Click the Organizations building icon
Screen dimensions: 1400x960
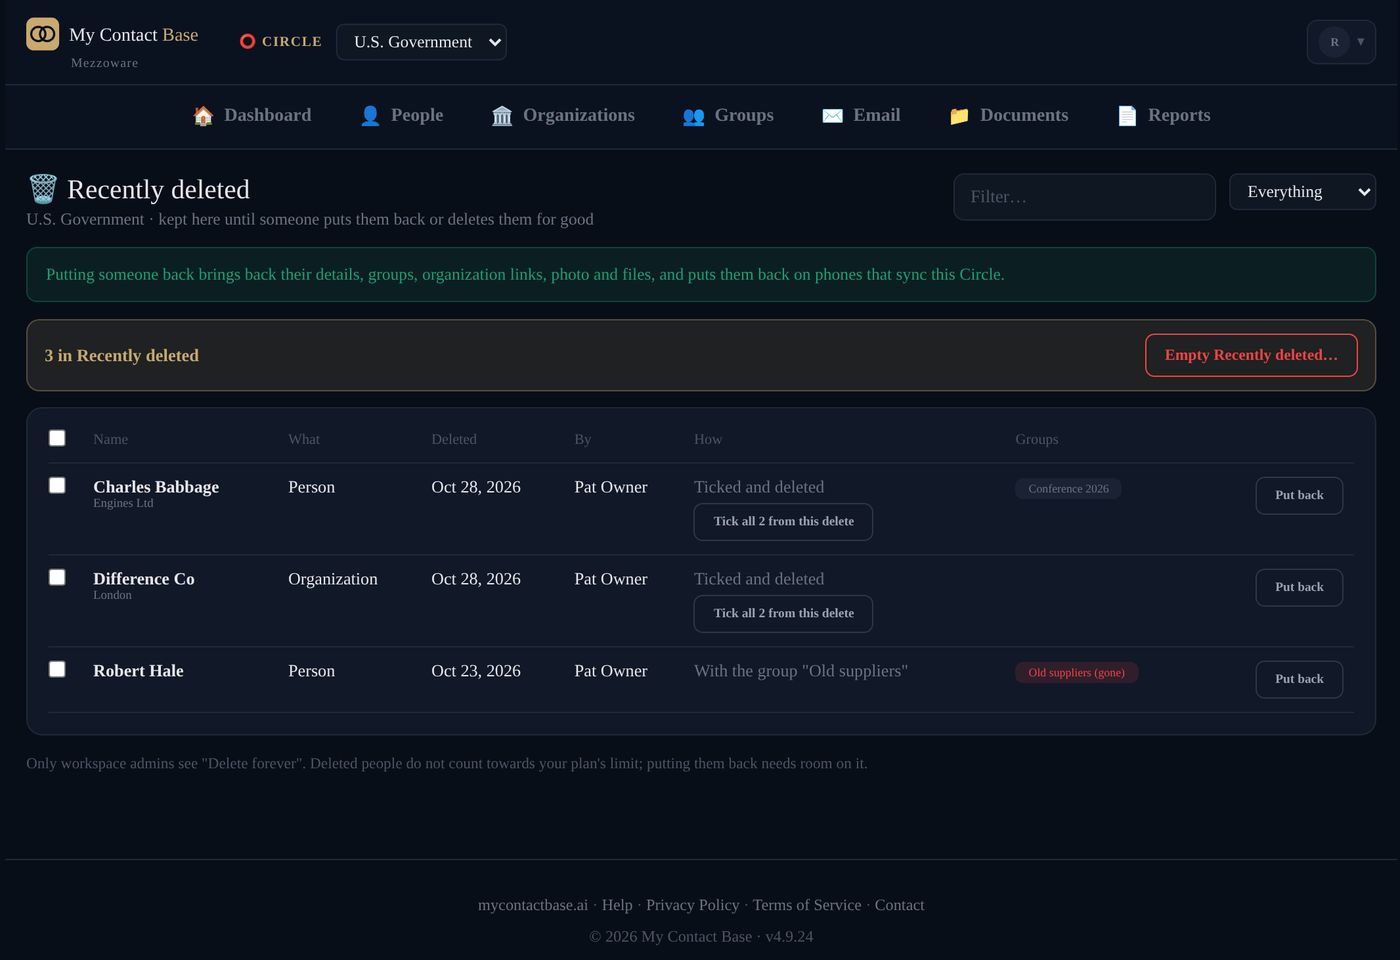coord(502,116)
